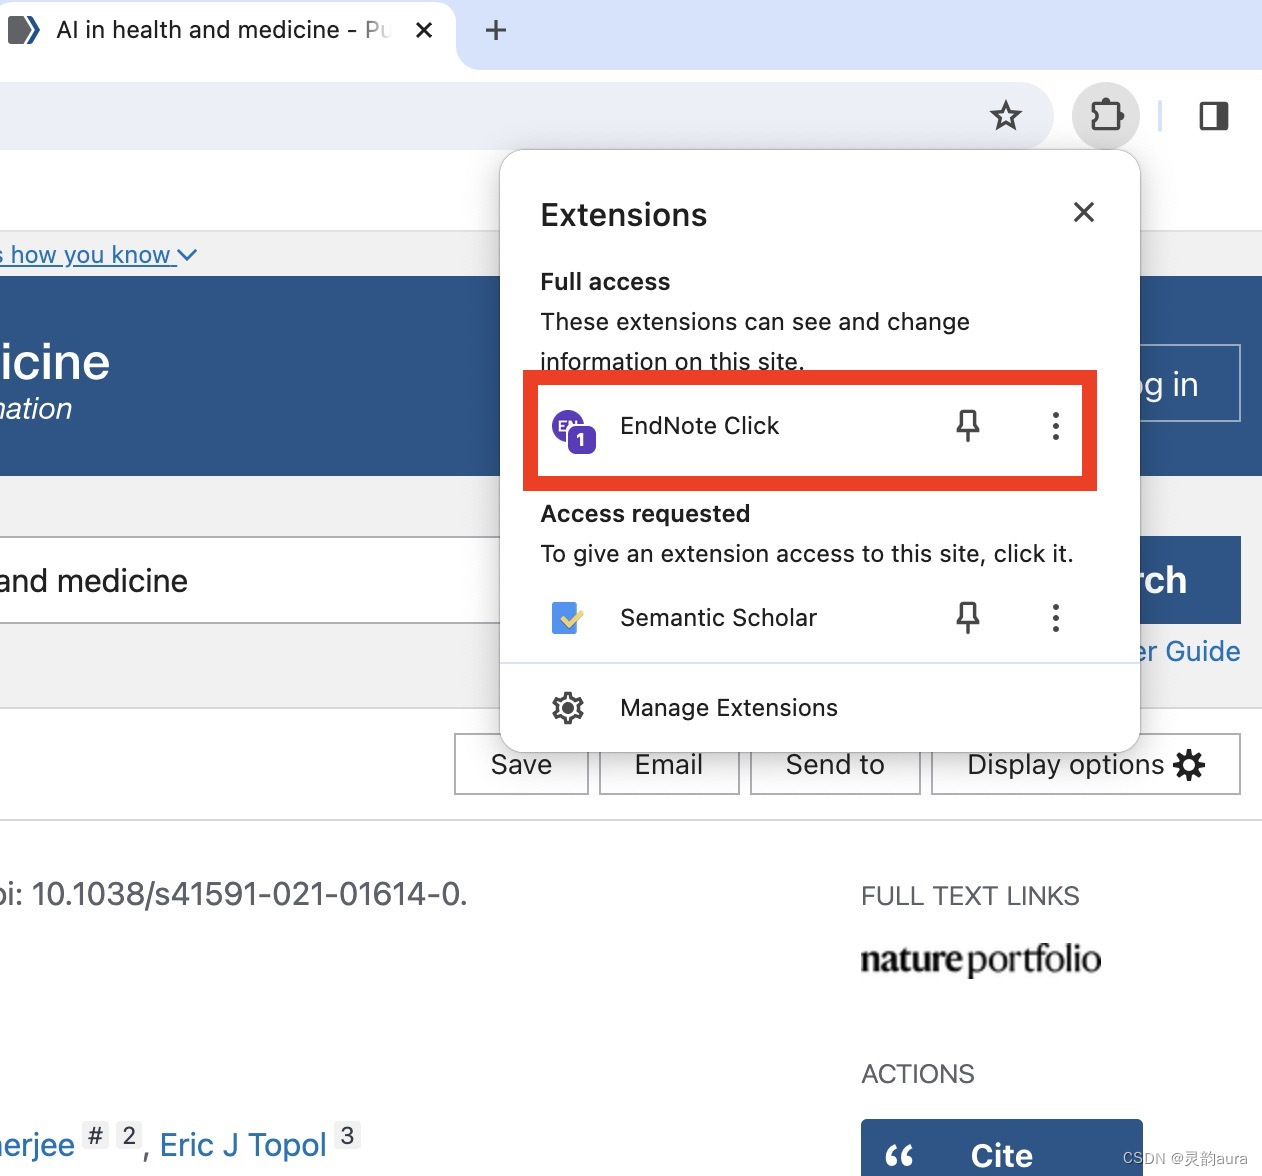Click the EndNote Click extension icon
The image size is (1262, 1176).
click(573, 430)
